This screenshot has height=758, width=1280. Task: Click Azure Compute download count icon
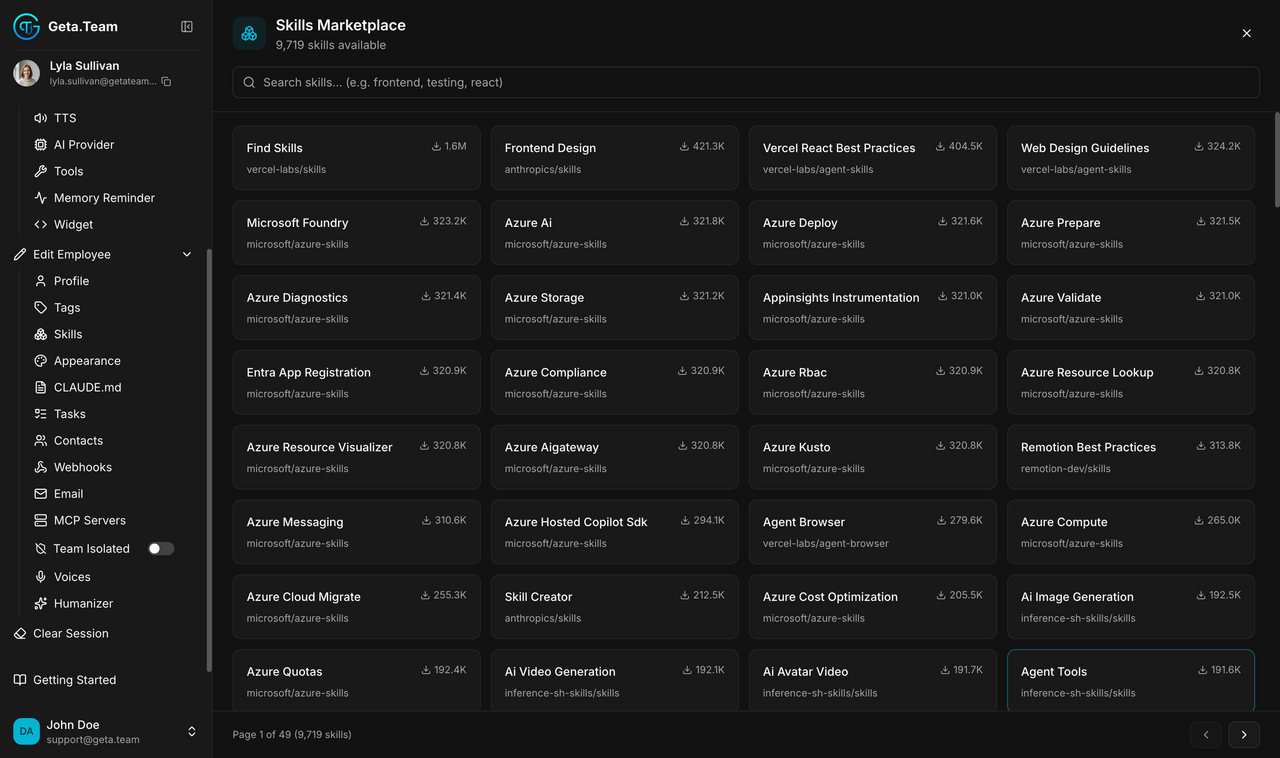tap(1199, 520)
